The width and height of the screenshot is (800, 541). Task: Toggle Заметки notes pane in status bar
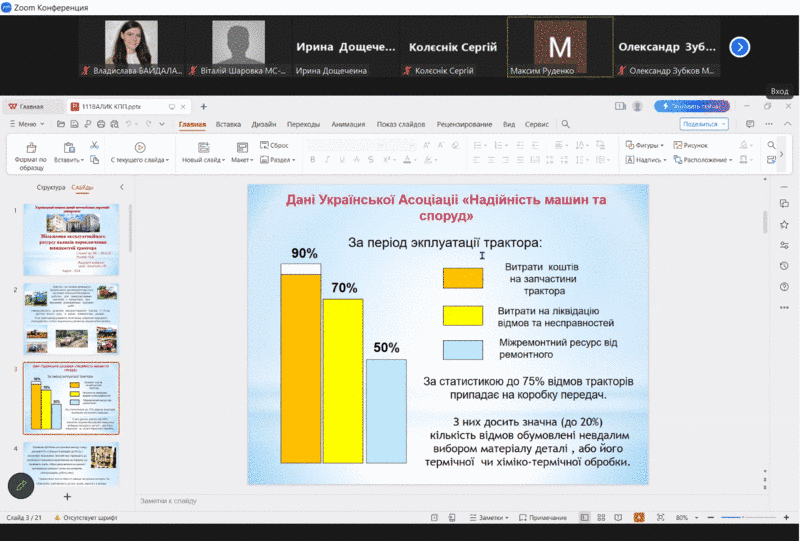point(489,518)
